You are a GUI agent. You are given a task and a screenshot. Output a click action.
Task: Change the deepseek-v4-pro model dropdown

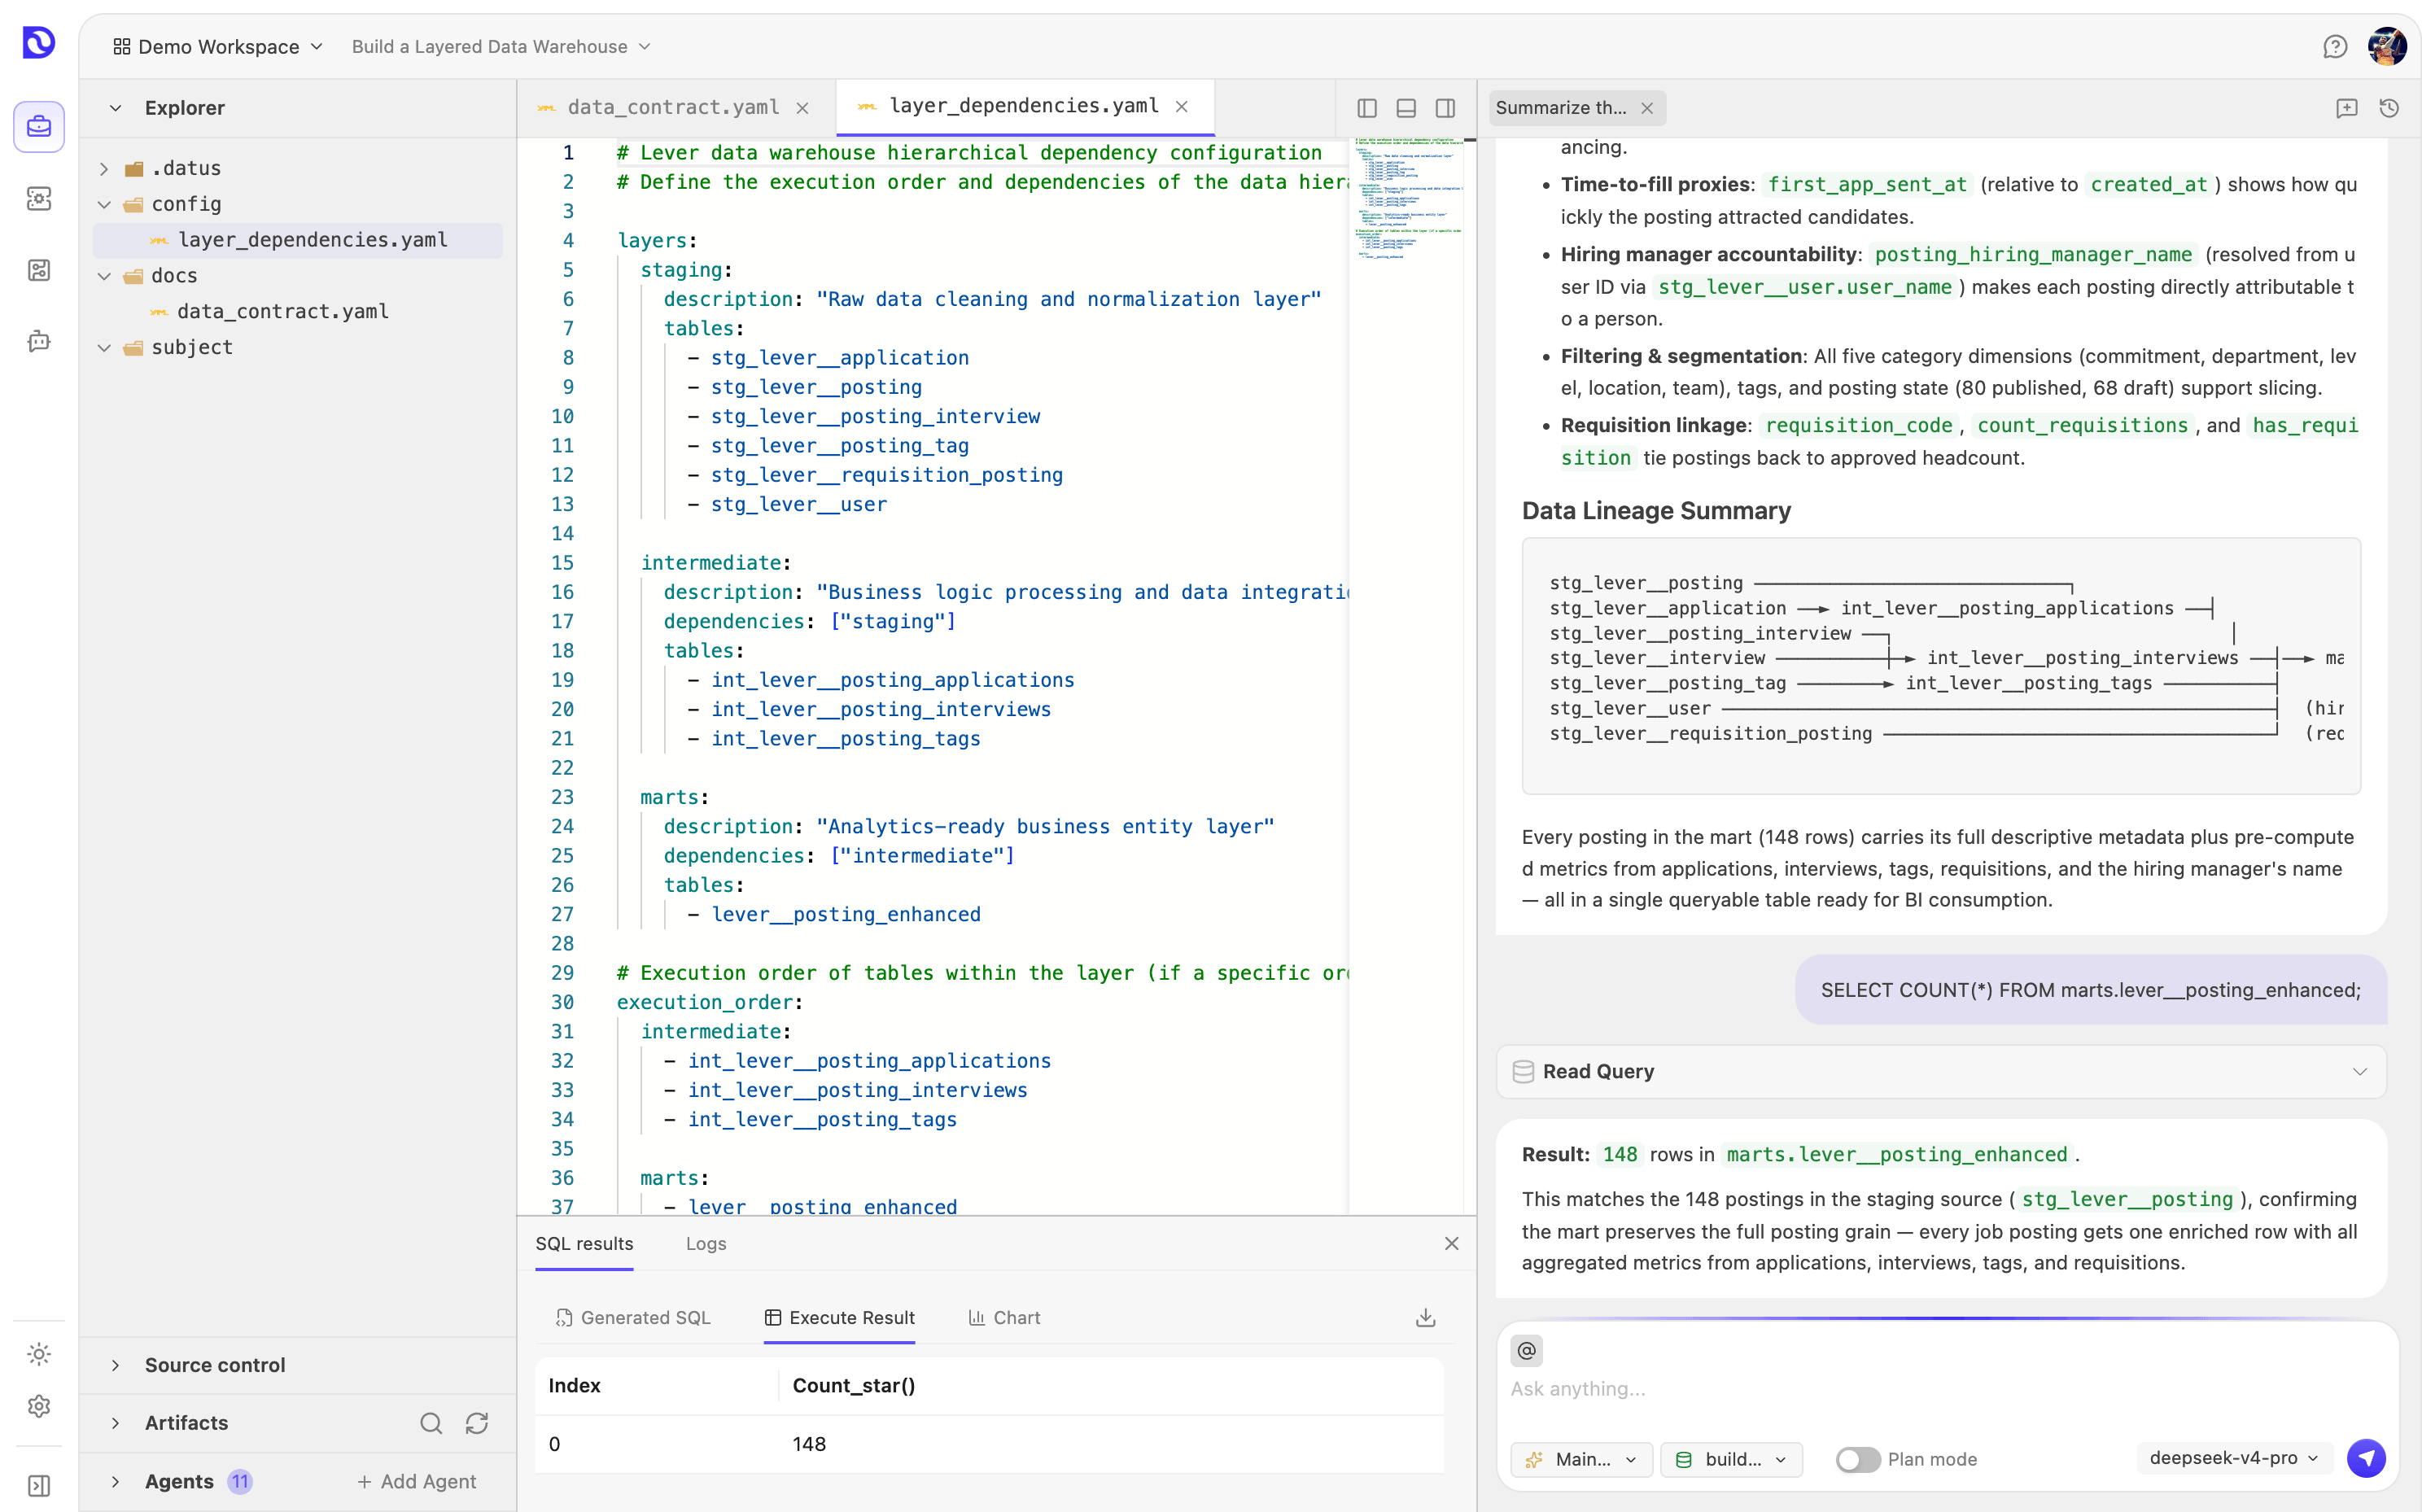2235,1459
